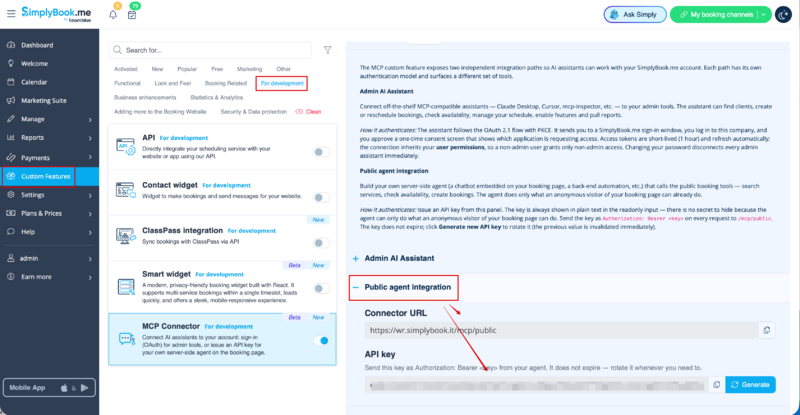Image resolution: width=800 pixels, height=415 pixels.
Task: Copy the Connector URL
Action: click(x=766, y=330)
